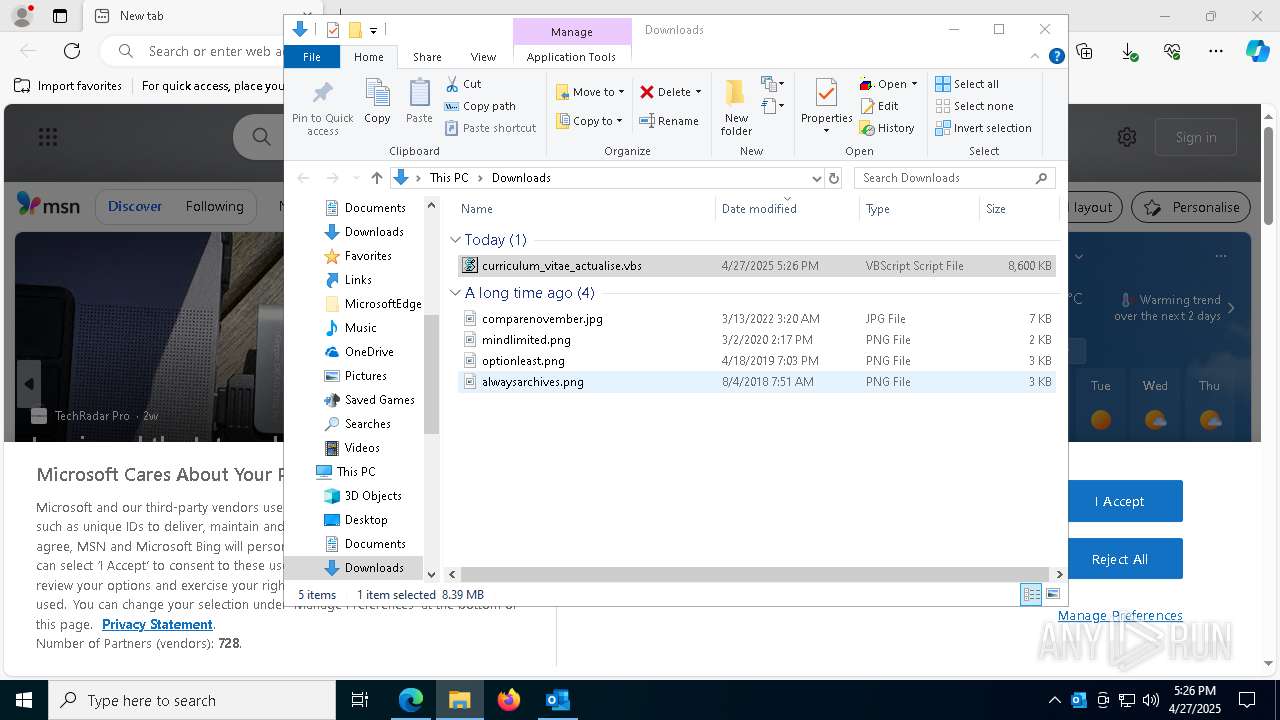Minimize the ribbon chevron
This screenshot has width=1280, height=720.
click(1035, 57)
